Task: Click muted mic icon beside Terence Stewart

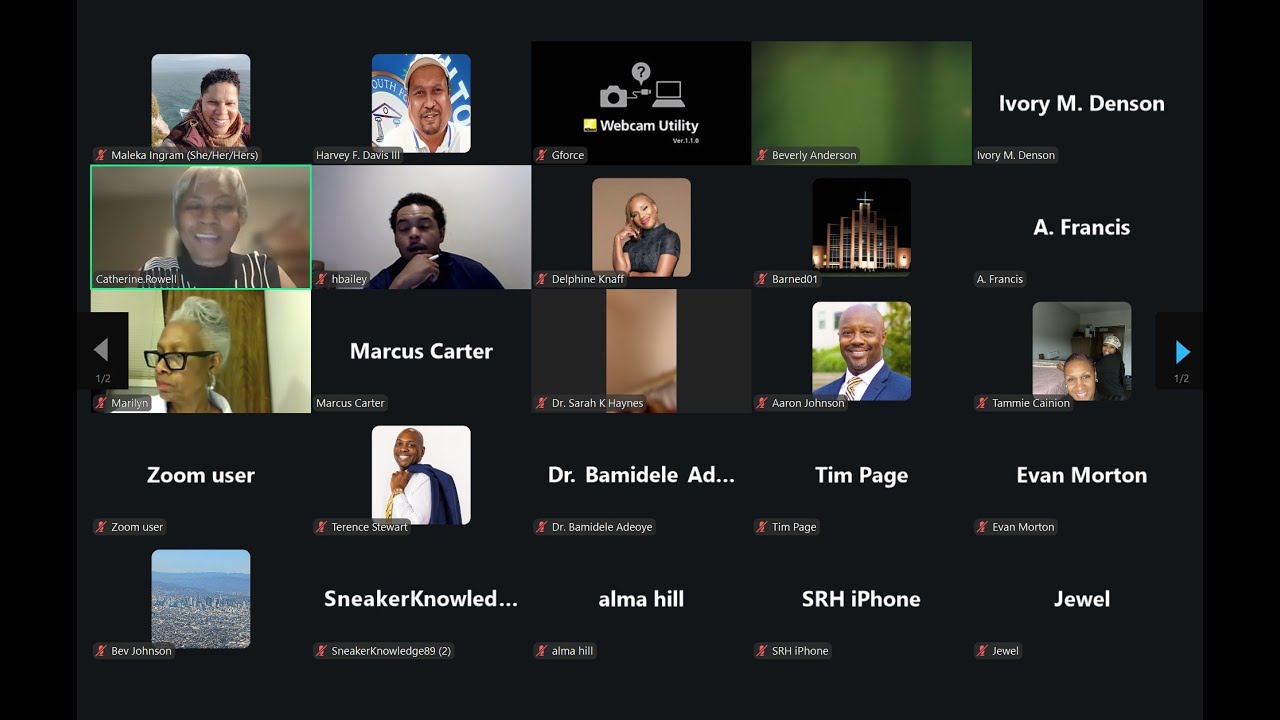Action: 322,527
